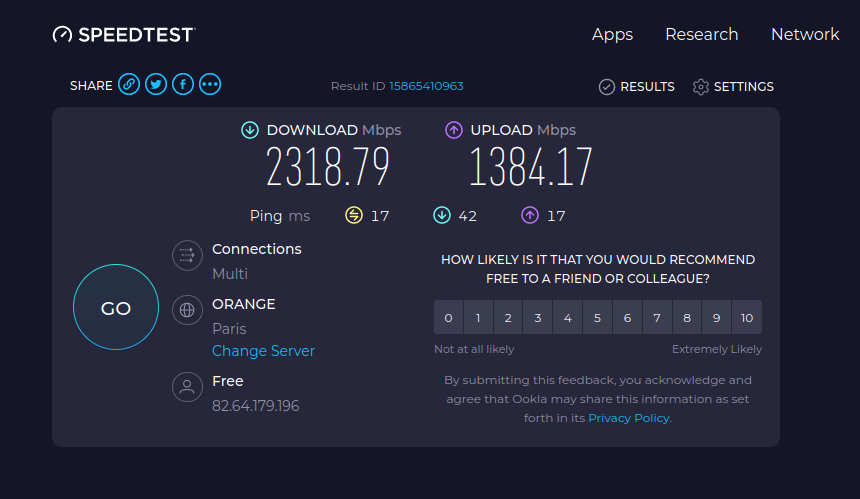This screenshot has height=499, width=860.
Task: Click the Free provider name
Action: [x=228, y=381]
